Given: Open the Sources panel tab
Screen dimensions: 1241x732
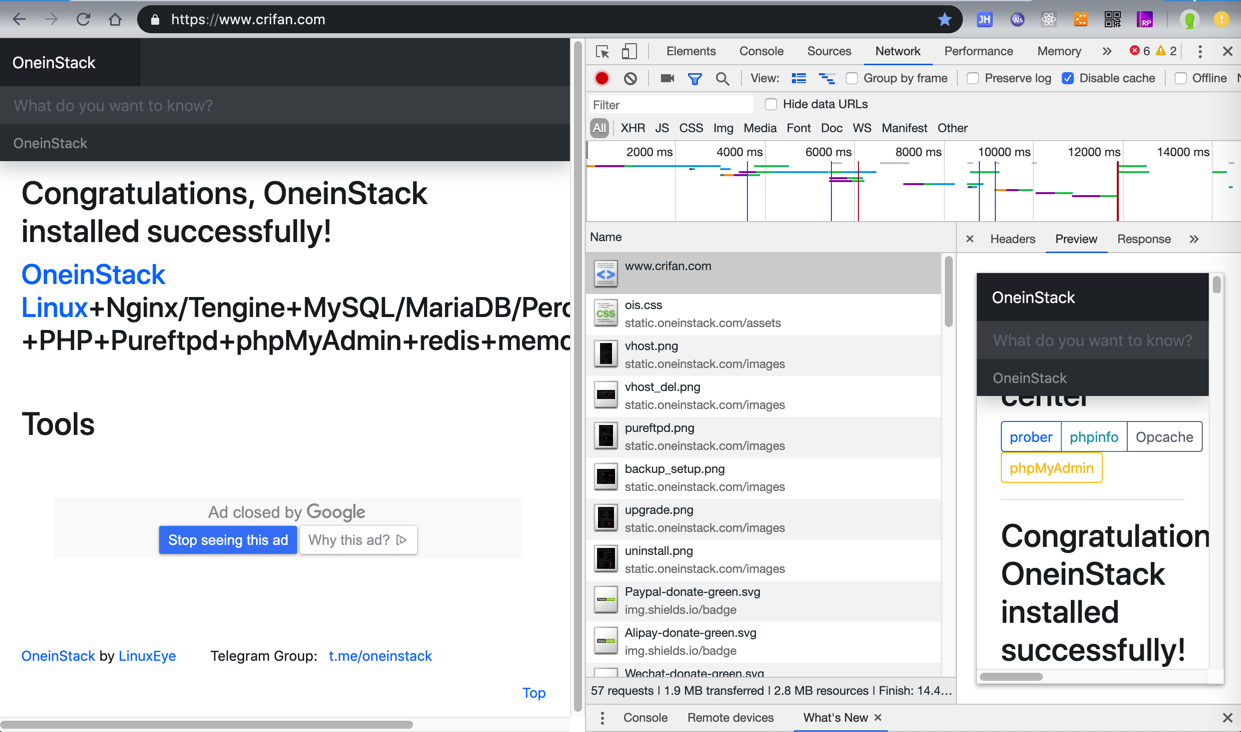Looking at the screenshot, I should [x=829, y=51].
